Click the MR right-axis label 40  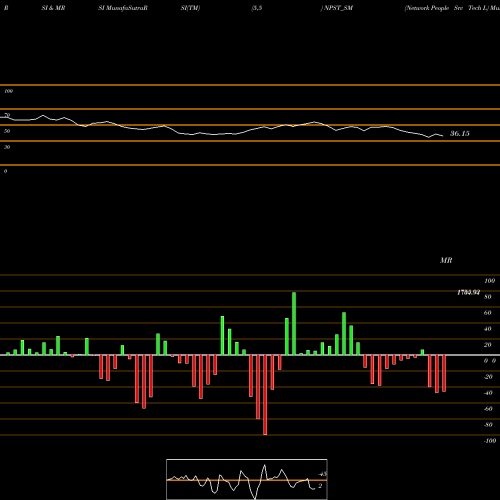click(488, 329)
